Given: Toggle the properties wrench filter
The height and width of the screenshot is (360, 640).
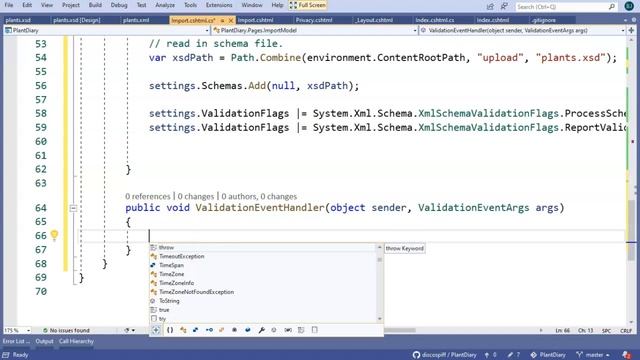Looking at the screenshot, I should [261, 330].
